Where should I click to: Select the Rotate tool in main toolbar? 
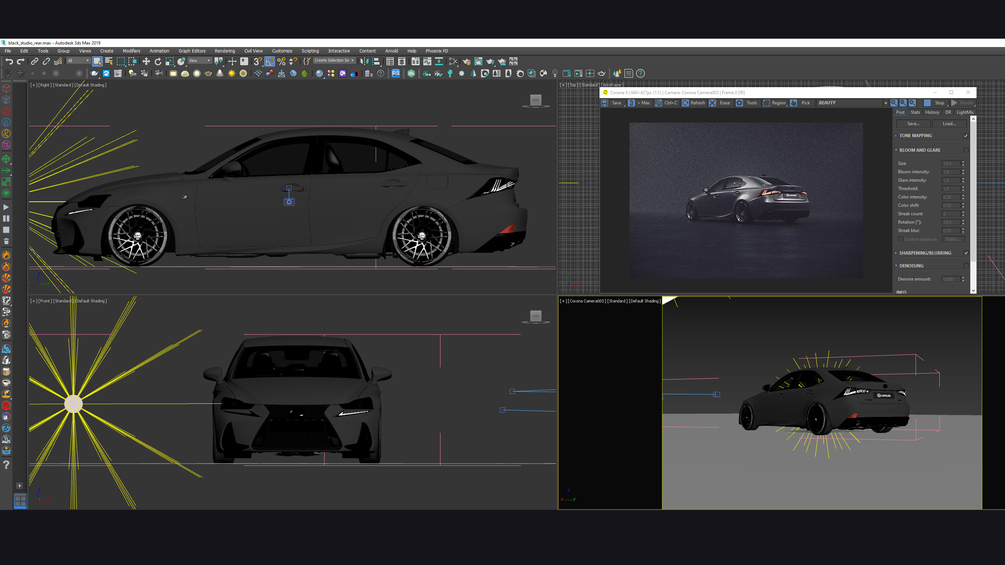[x=158, y=61]
